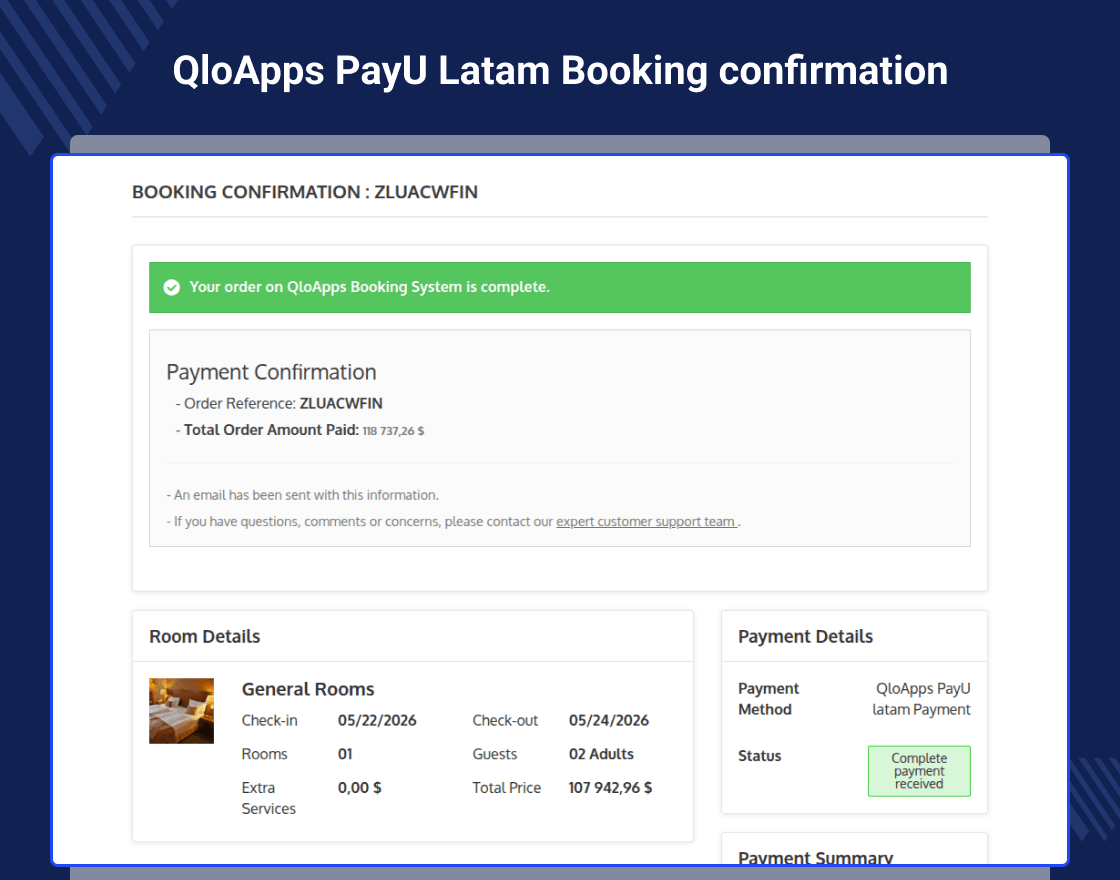
Task: Click the green checkmark success icon
Action: [x=171, y=287]
